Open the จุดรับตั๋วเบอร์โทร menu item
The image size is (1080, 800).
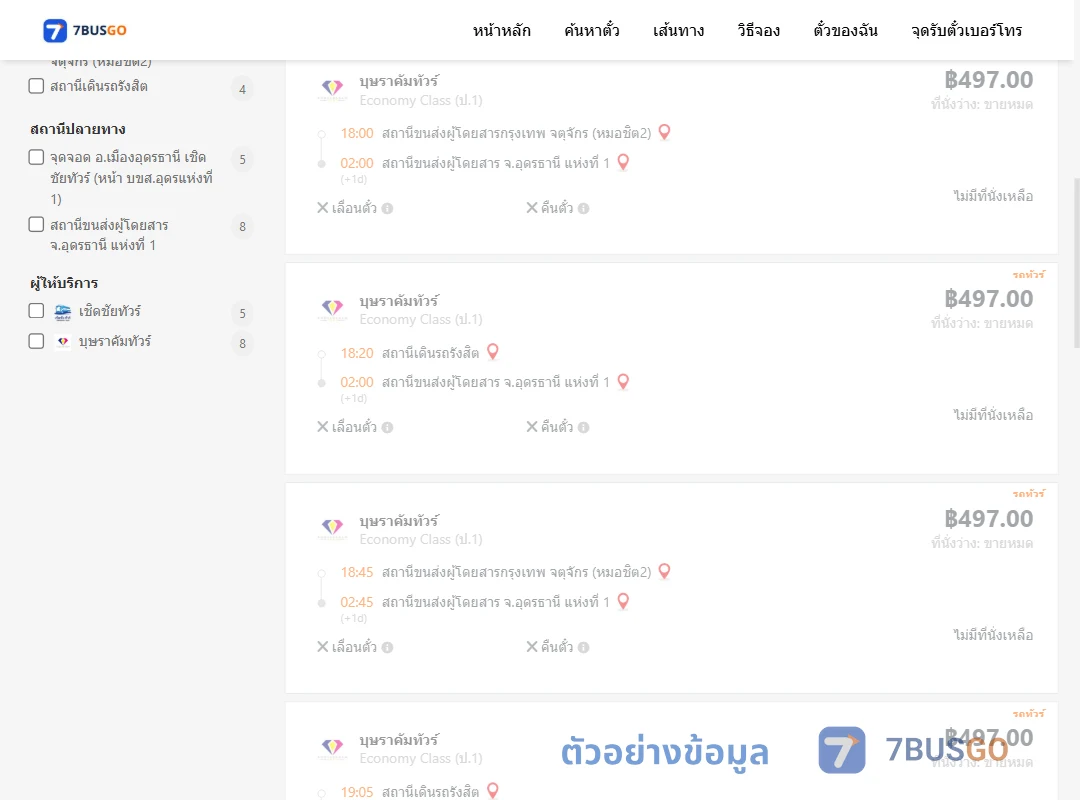click(966, 30)
